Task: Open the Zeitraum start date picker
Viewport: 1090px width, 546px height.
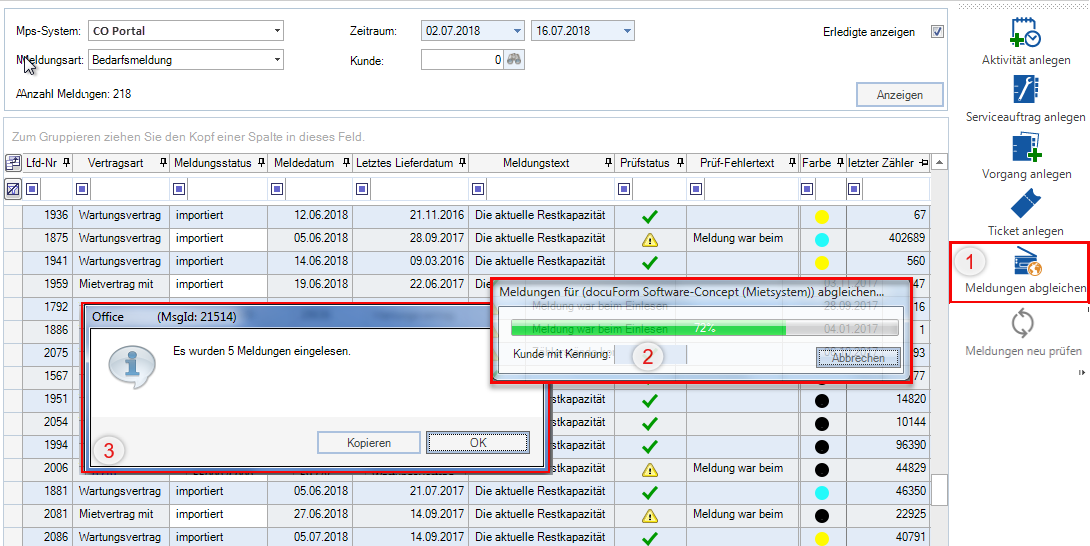Action: pyautogui.click(x=516, y=31)
